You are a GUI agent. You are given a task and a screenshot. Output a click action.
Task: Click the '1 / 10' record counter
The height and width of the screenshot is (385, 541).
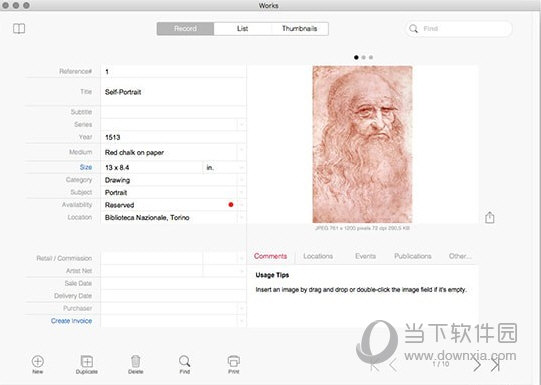tap(441, 364)
